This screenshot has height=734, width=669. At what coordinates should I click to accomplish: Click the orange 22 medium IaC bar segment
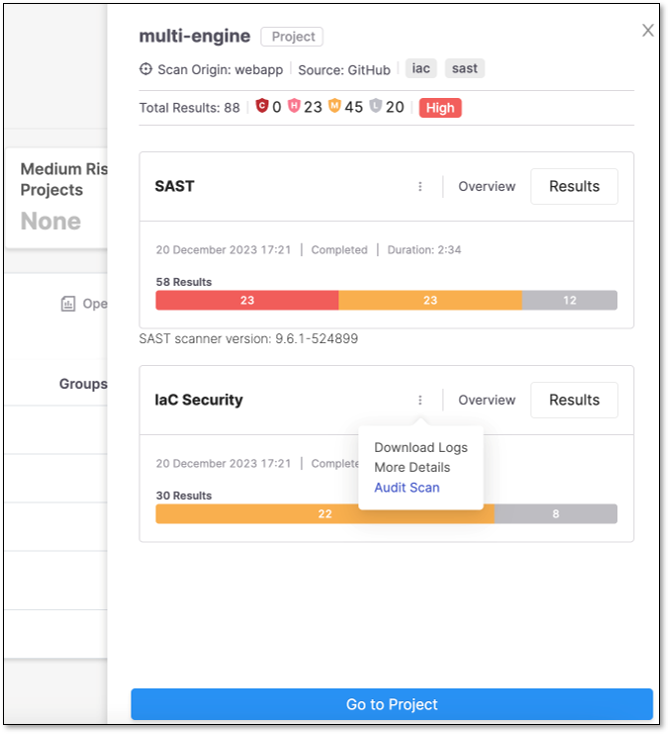pos(325,514)
